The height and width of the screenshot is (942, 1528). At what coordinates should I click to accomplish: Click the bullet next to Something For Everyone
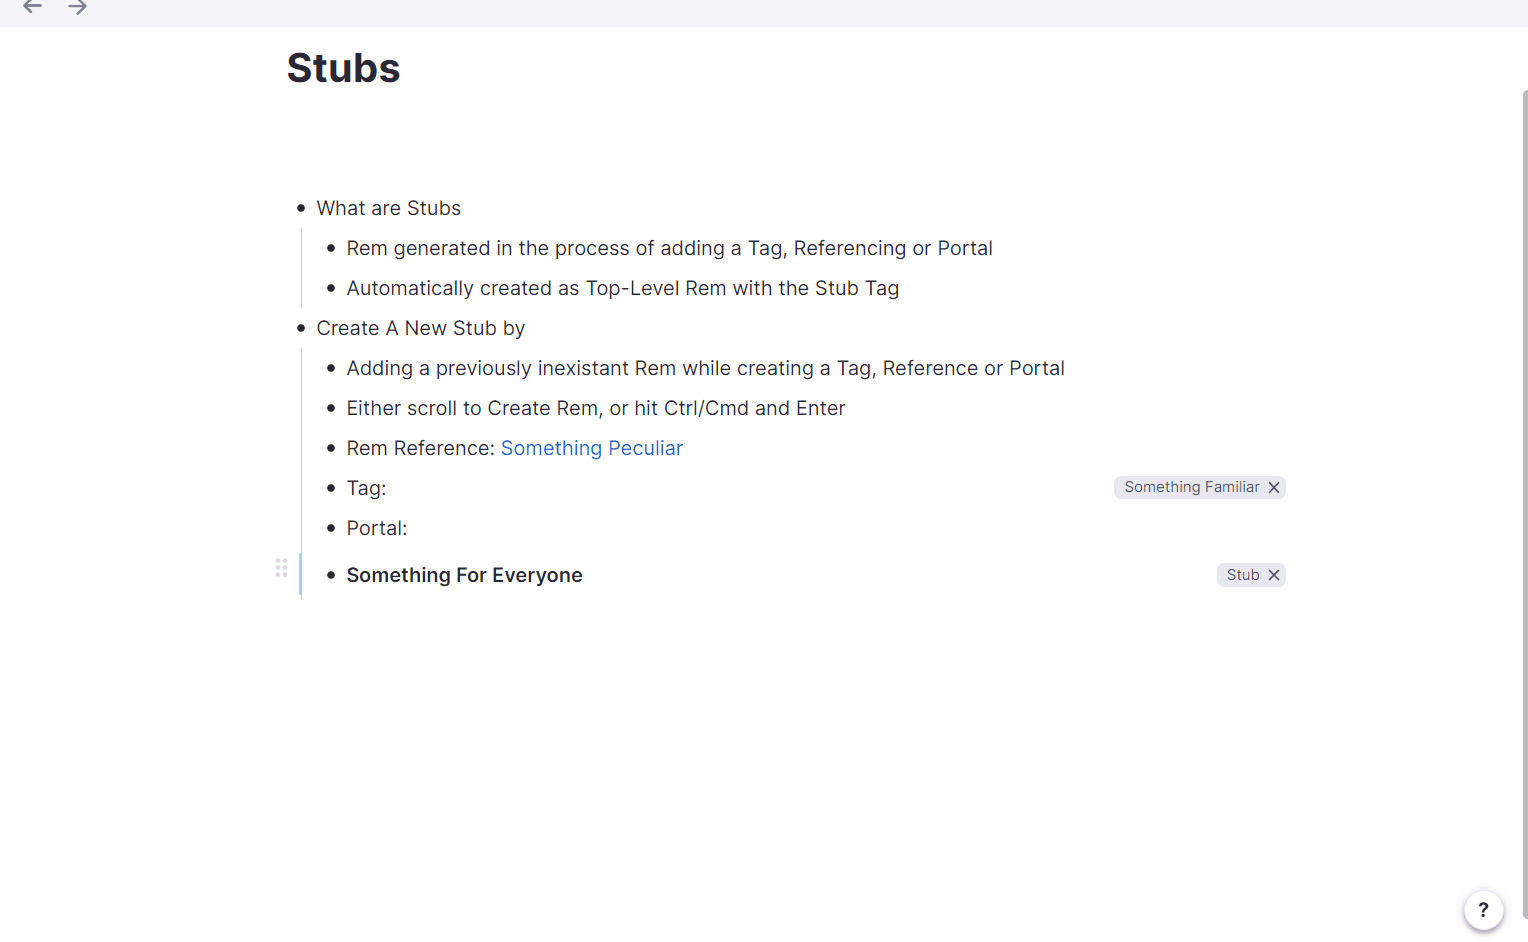pyautogui.click(x=331, y=575)
